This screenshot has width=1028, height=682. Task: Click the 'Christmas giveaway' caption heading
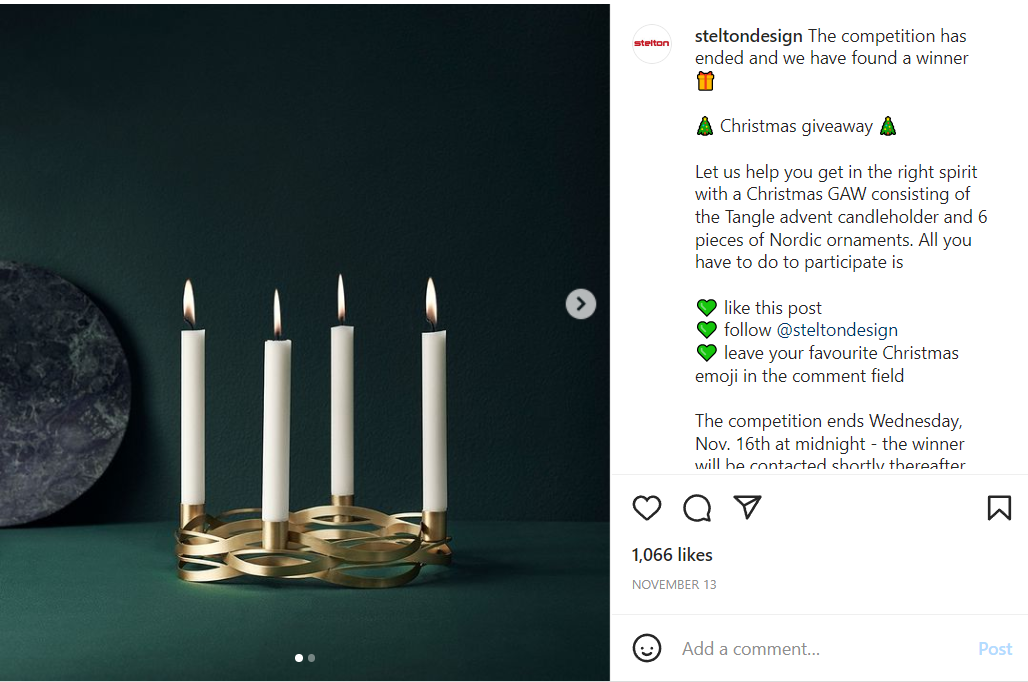[x=796, y=127]
